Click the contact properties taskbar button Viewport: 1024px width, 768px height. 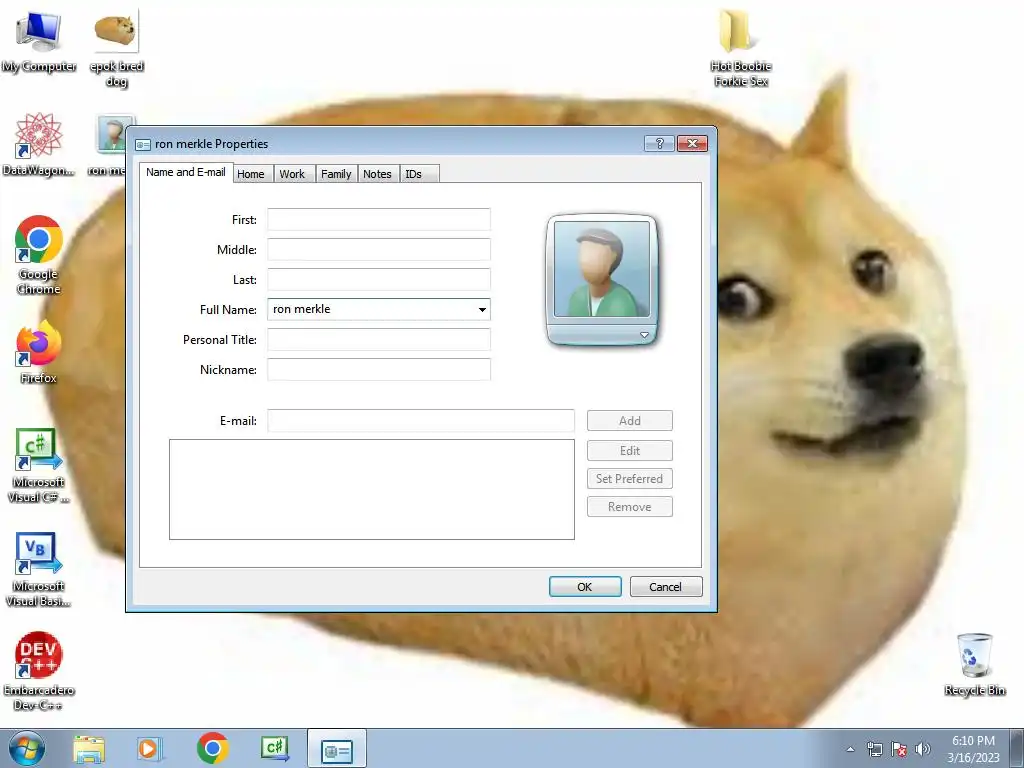[x=337, y=749]
